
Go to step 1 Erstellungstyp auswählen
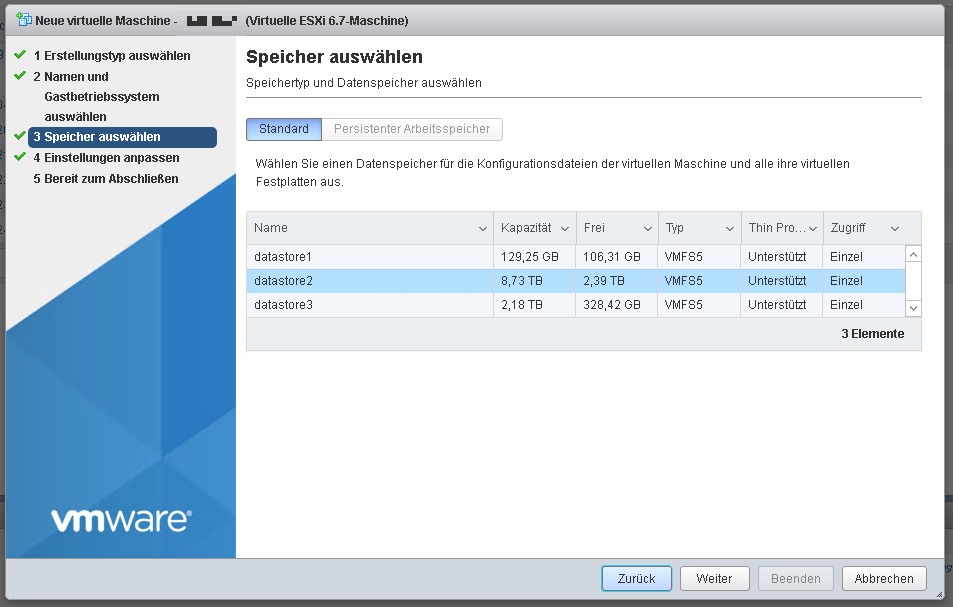117,56
